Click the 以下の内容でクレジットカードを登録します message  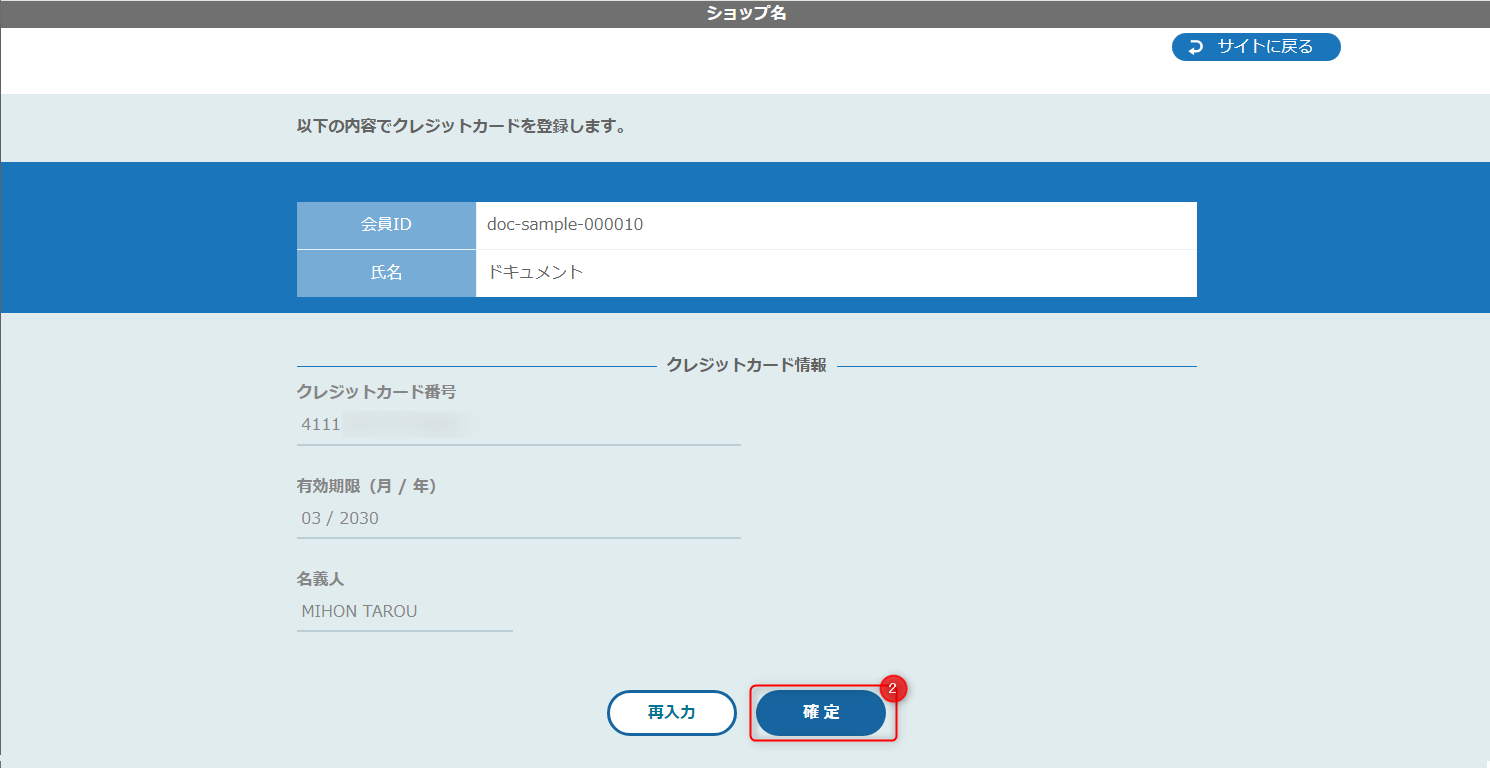click(x=461, y=127)
